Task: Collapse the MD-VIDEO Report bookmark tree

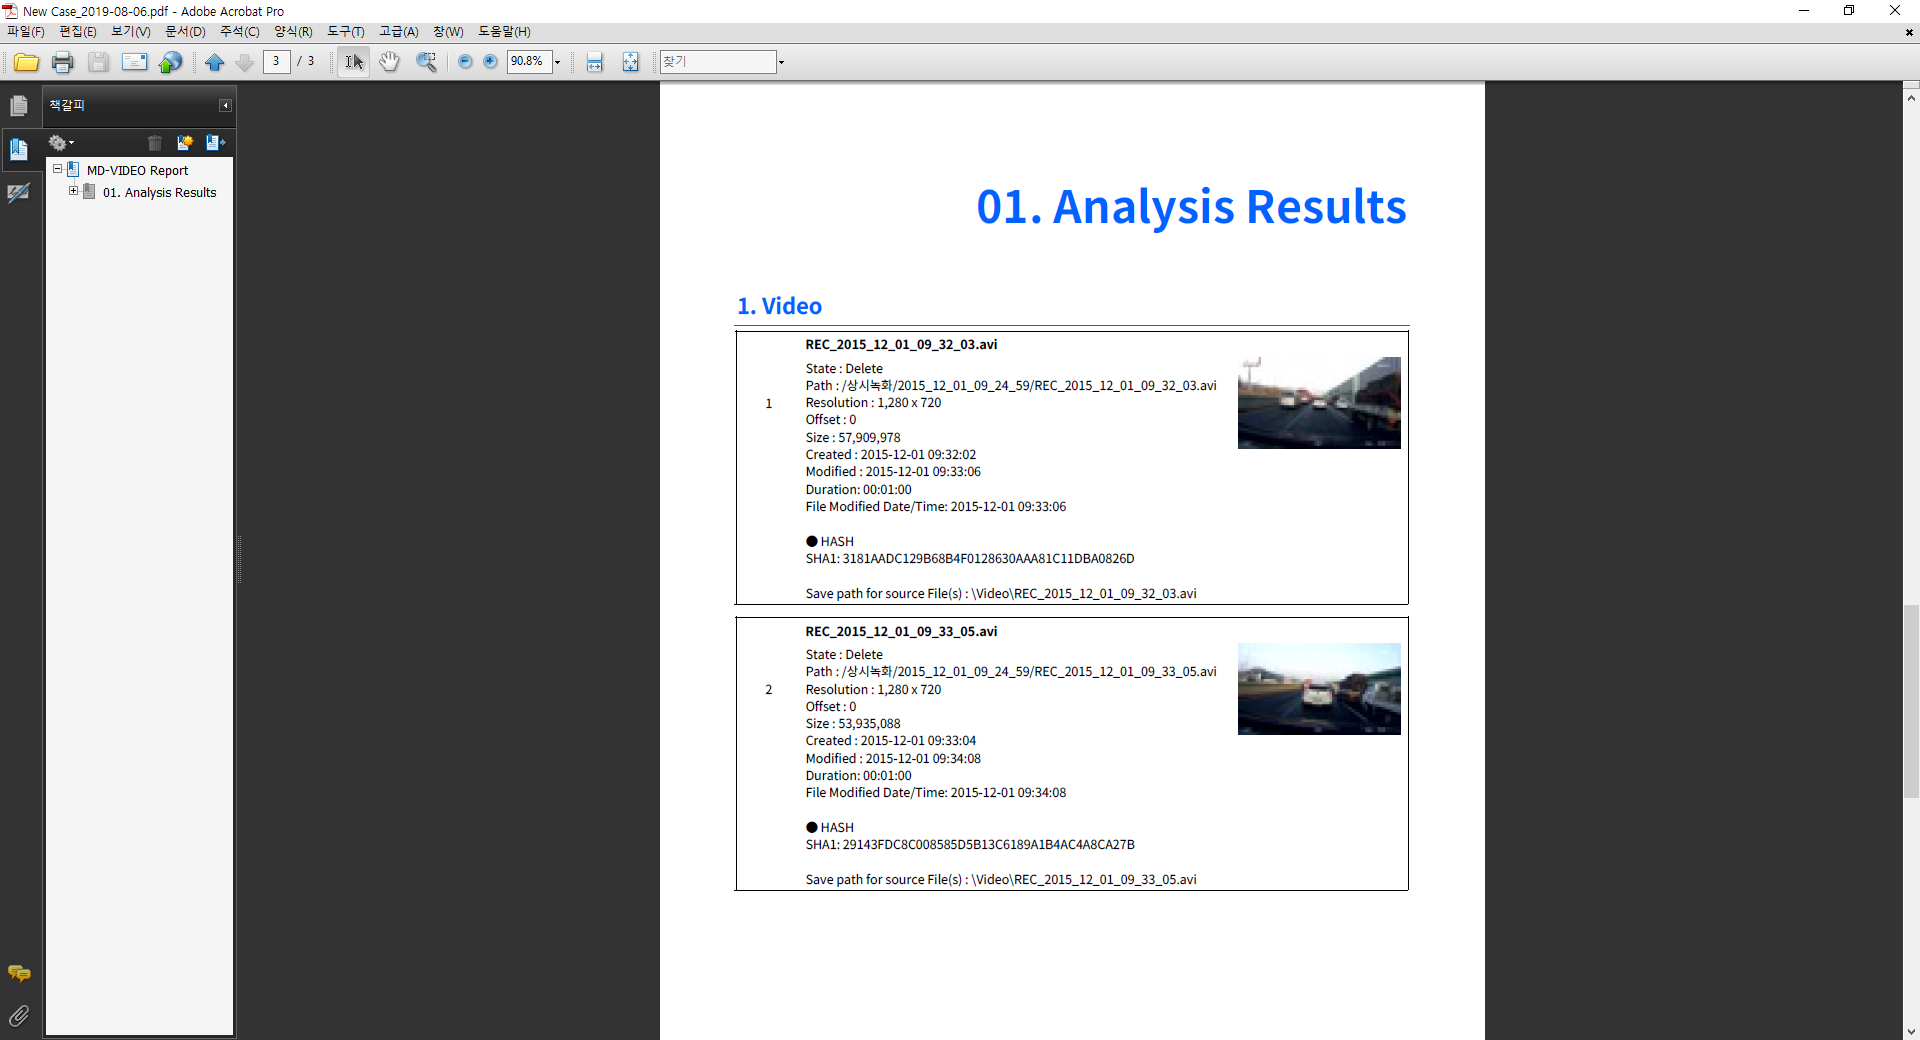Action: (x=57, y=169)
